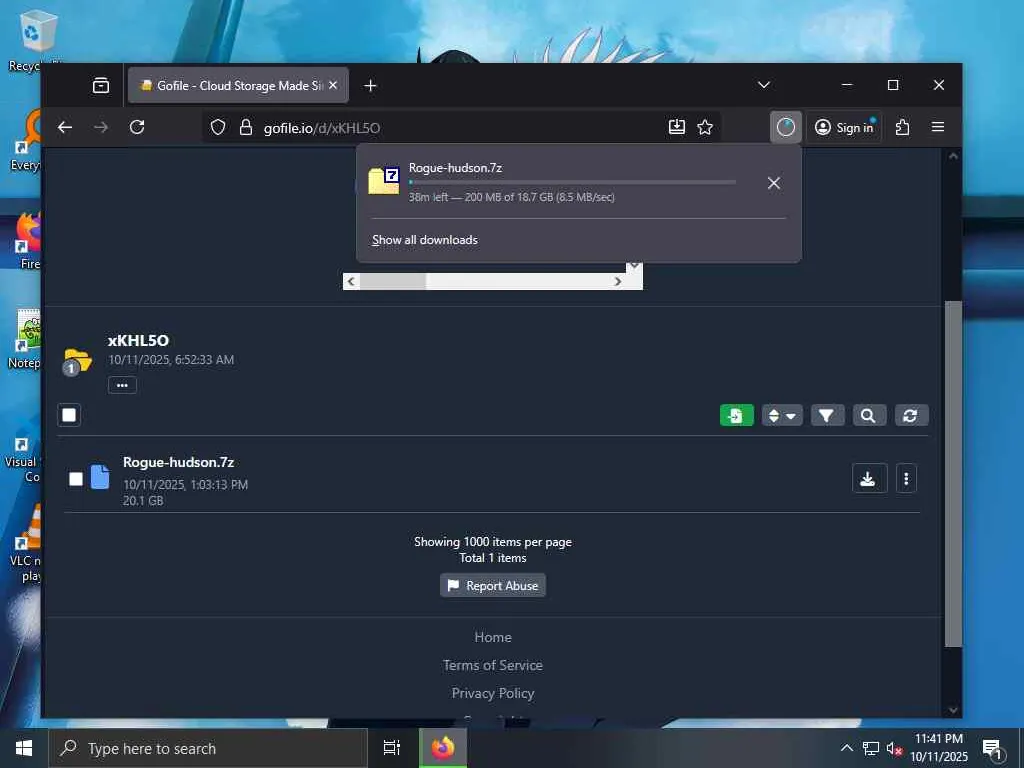Click the Total 1 items text
Screen dimensions: 1024x768
pos(493,558)
